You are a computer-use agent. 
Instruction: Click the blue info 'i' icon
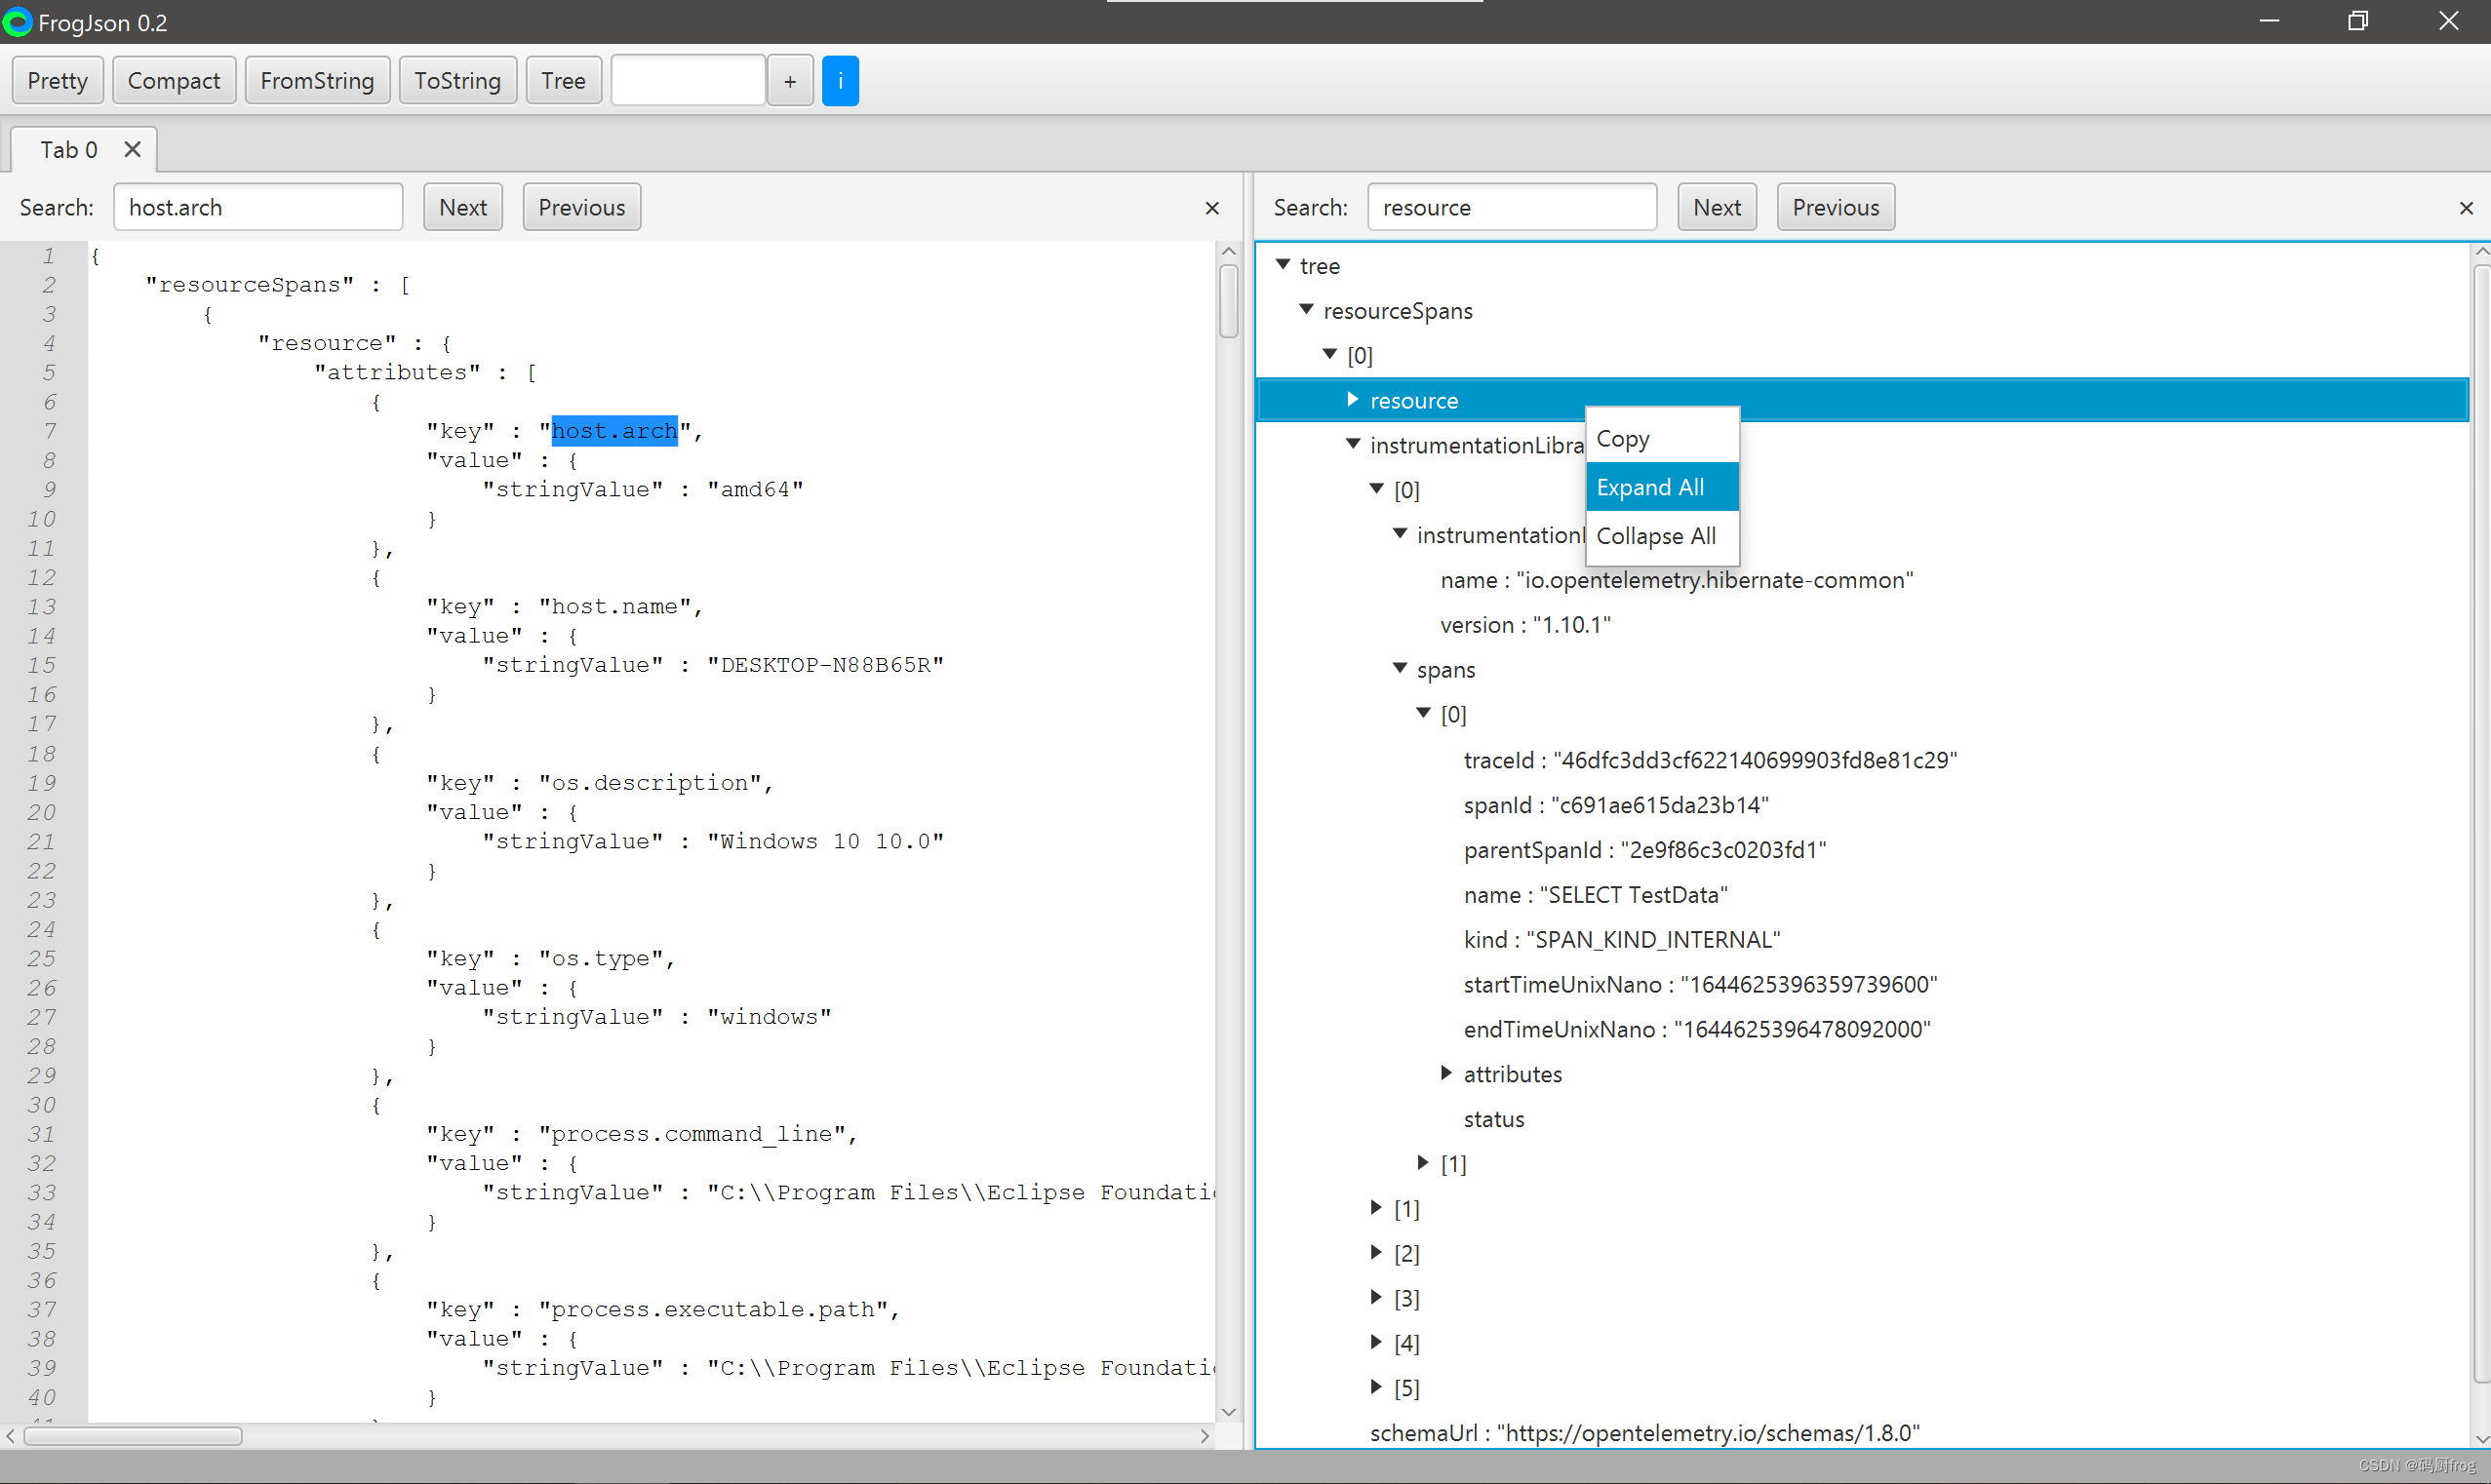tap(839, 81)
